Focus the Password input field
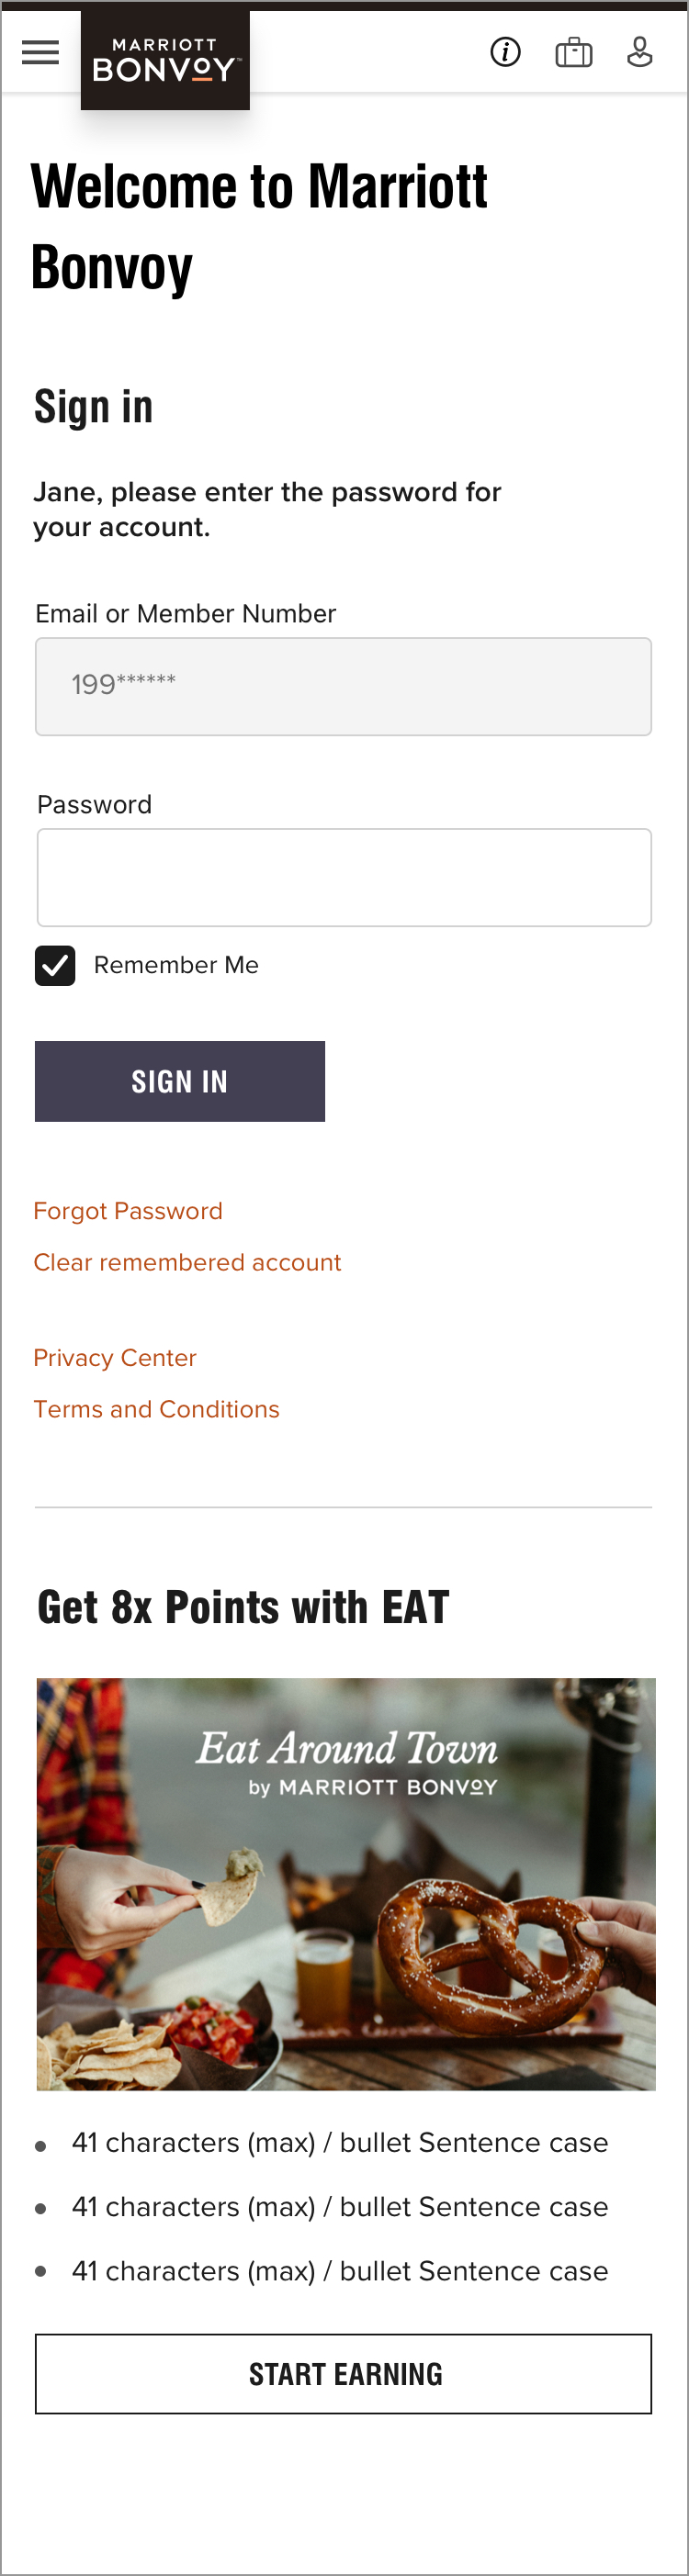This screenshot has height=2576, width=689. (343, 877)
